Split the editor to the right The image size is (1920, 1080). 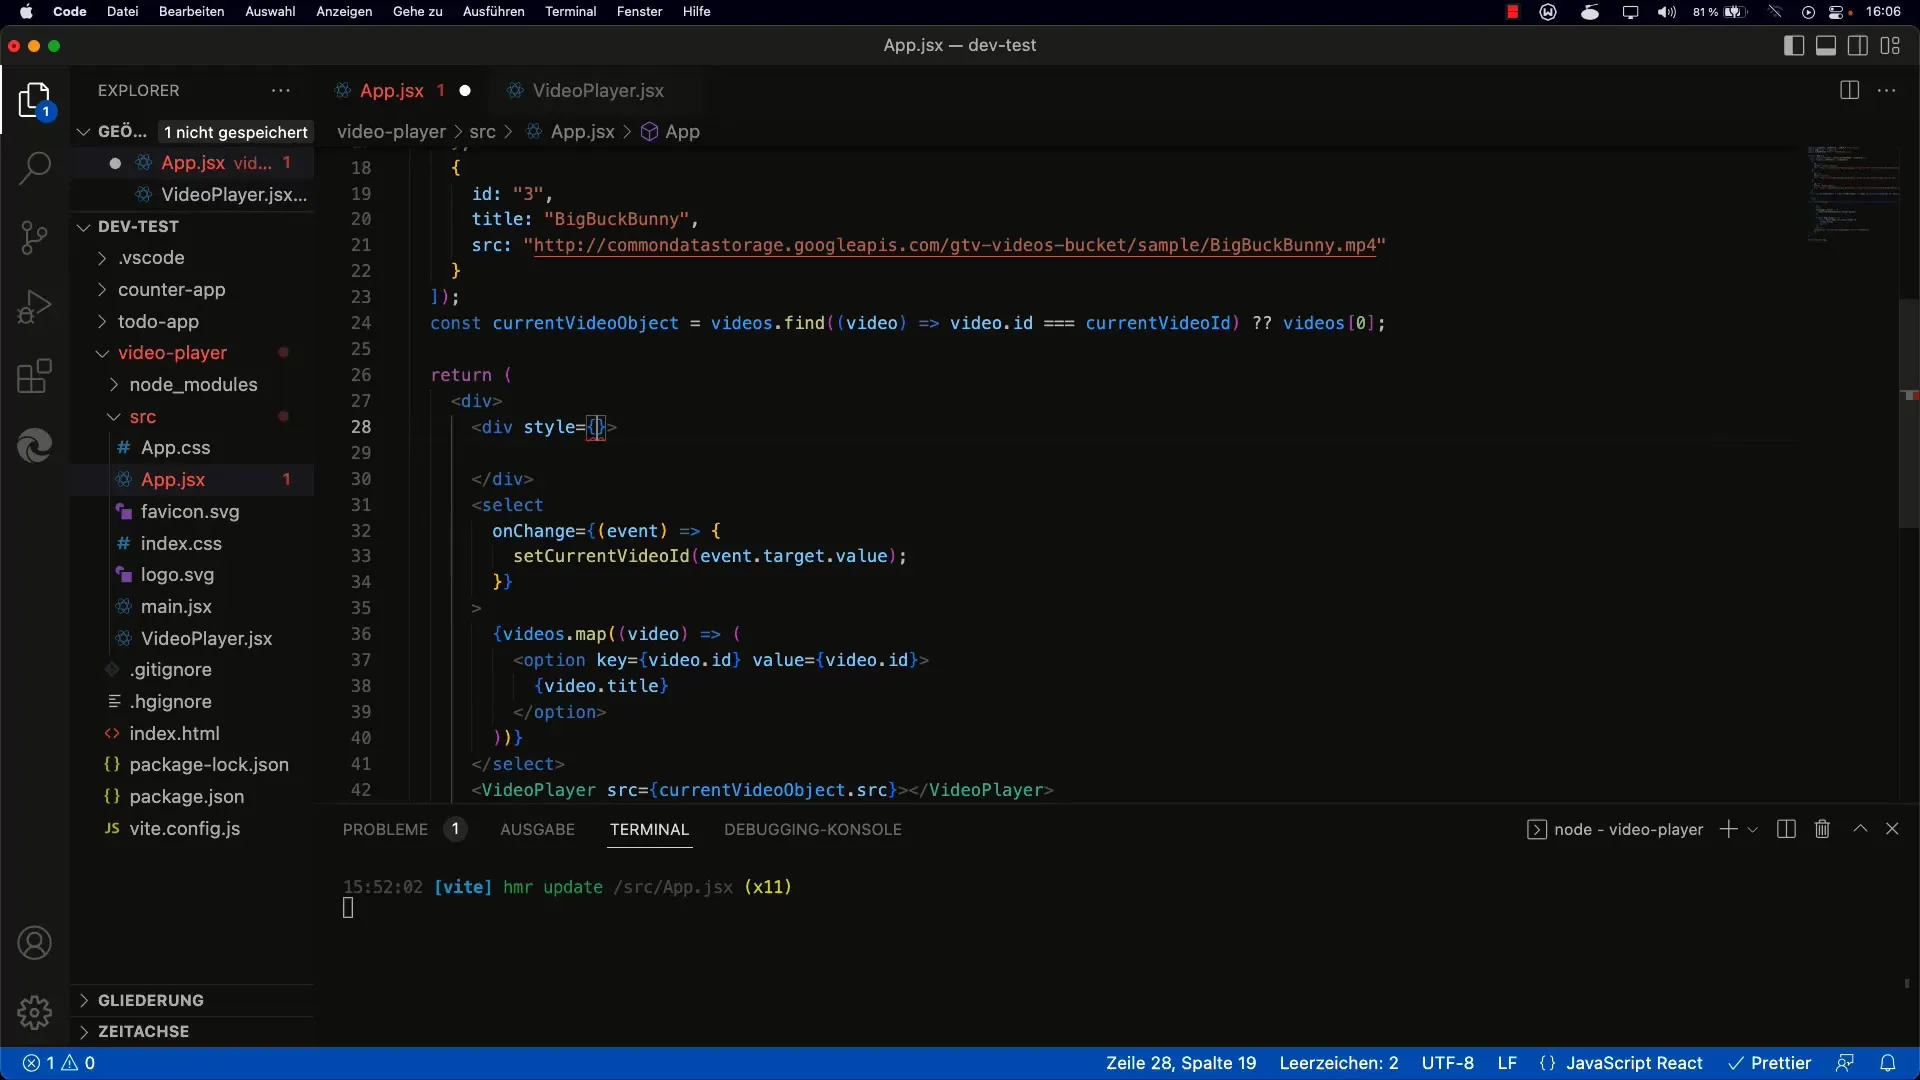[x=1849, y=90]
